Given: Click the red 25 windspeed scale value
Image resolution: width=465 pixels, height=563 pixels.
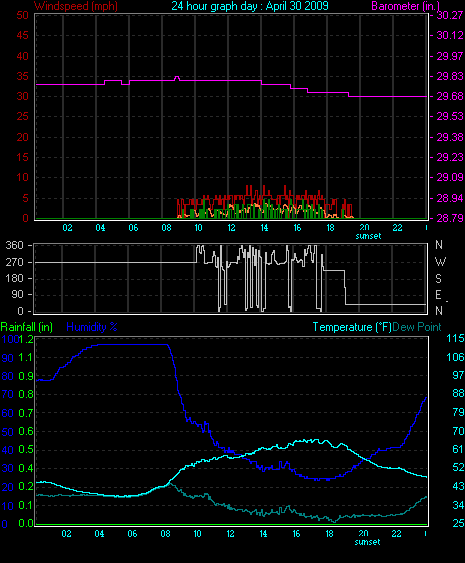Looking at the screenshot, I should click(22, 117).
